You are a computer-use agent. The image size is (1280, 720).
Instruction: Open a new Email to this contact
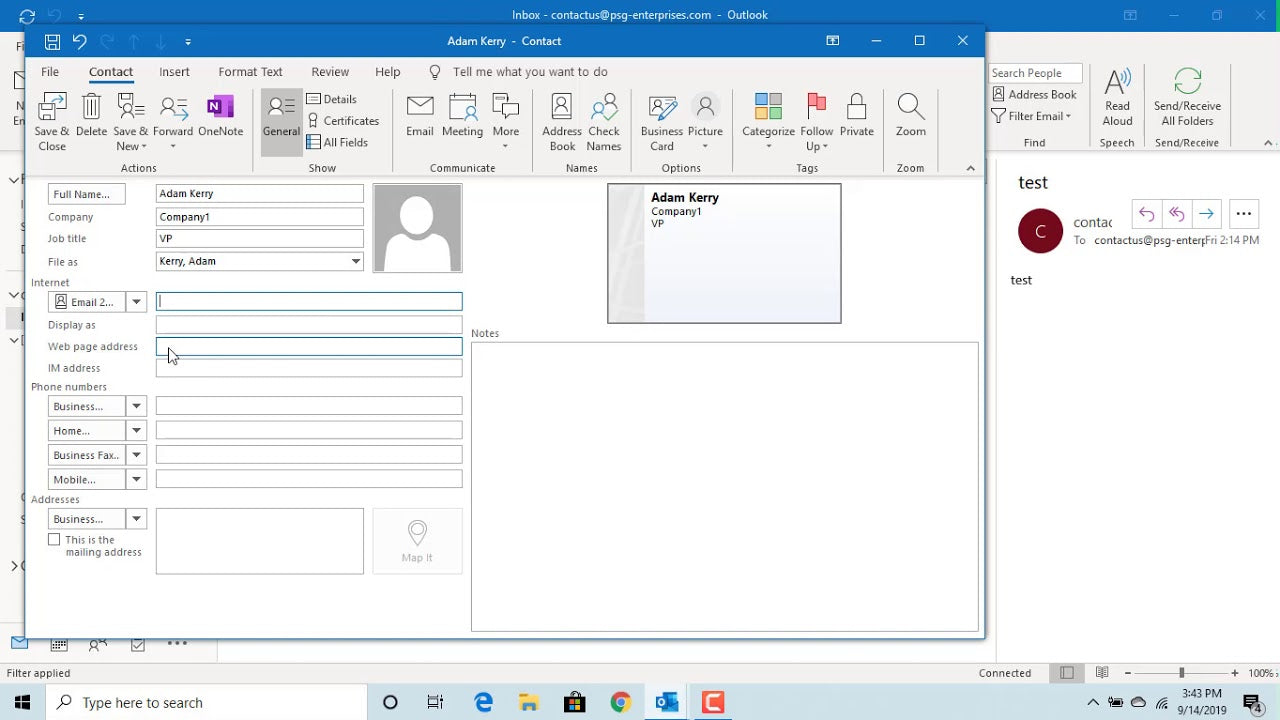(419, 120)
